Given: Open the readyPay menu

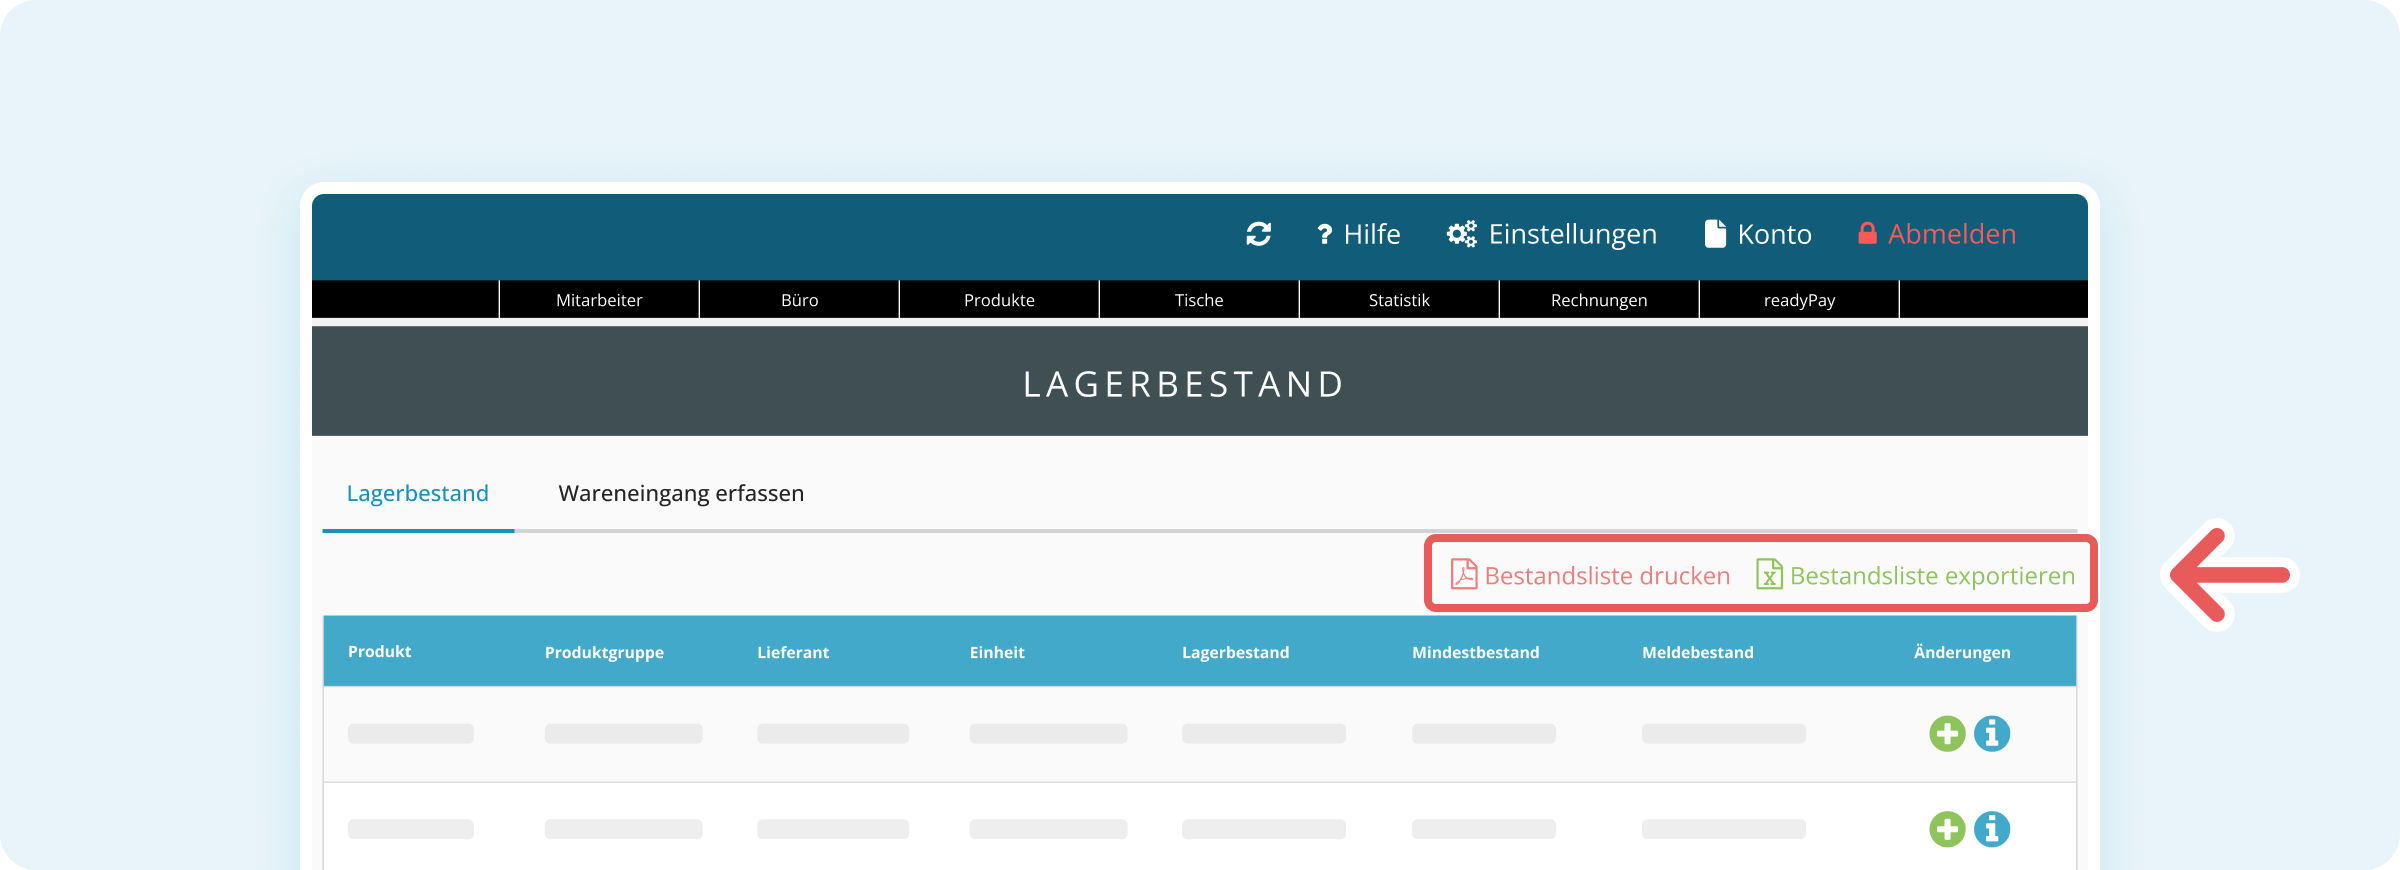Looking at the screenshot, I should pos(1799,300).
